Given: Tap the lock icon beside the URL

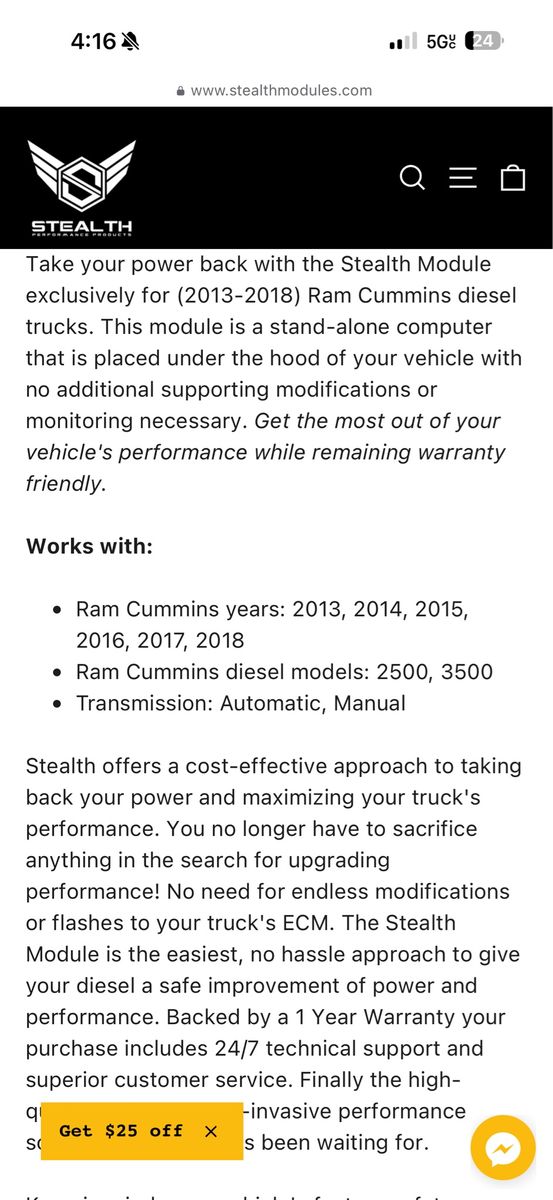Looking at the screenshot, I should (x=181, y=90).
